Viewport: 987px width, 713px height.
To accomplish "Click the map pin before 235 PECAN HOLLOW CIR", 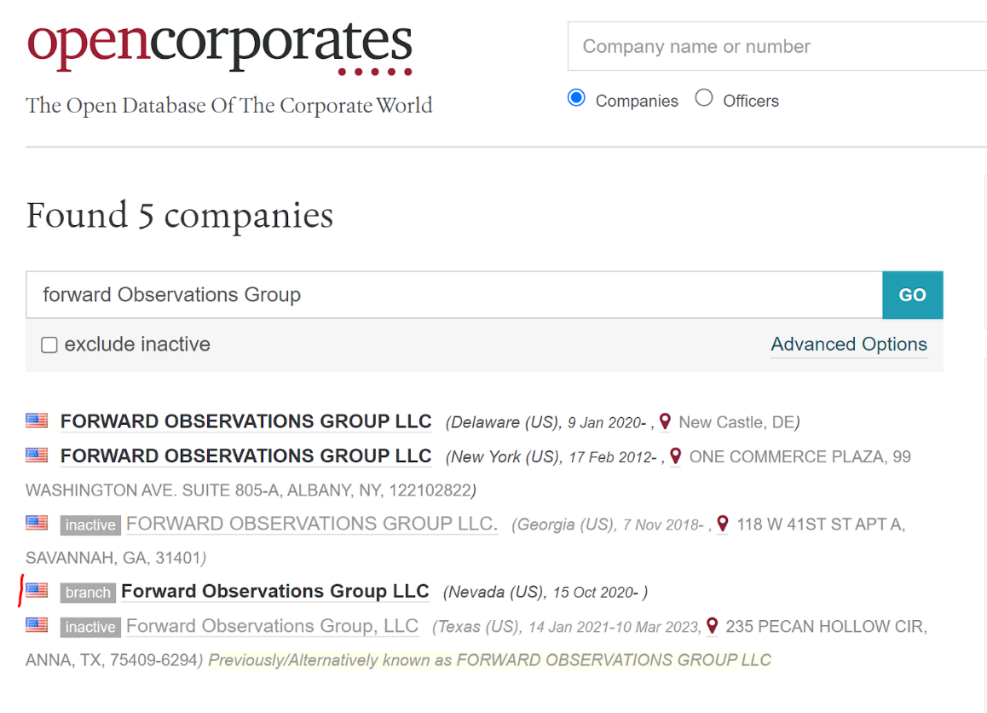I will [x=712, y=626].
